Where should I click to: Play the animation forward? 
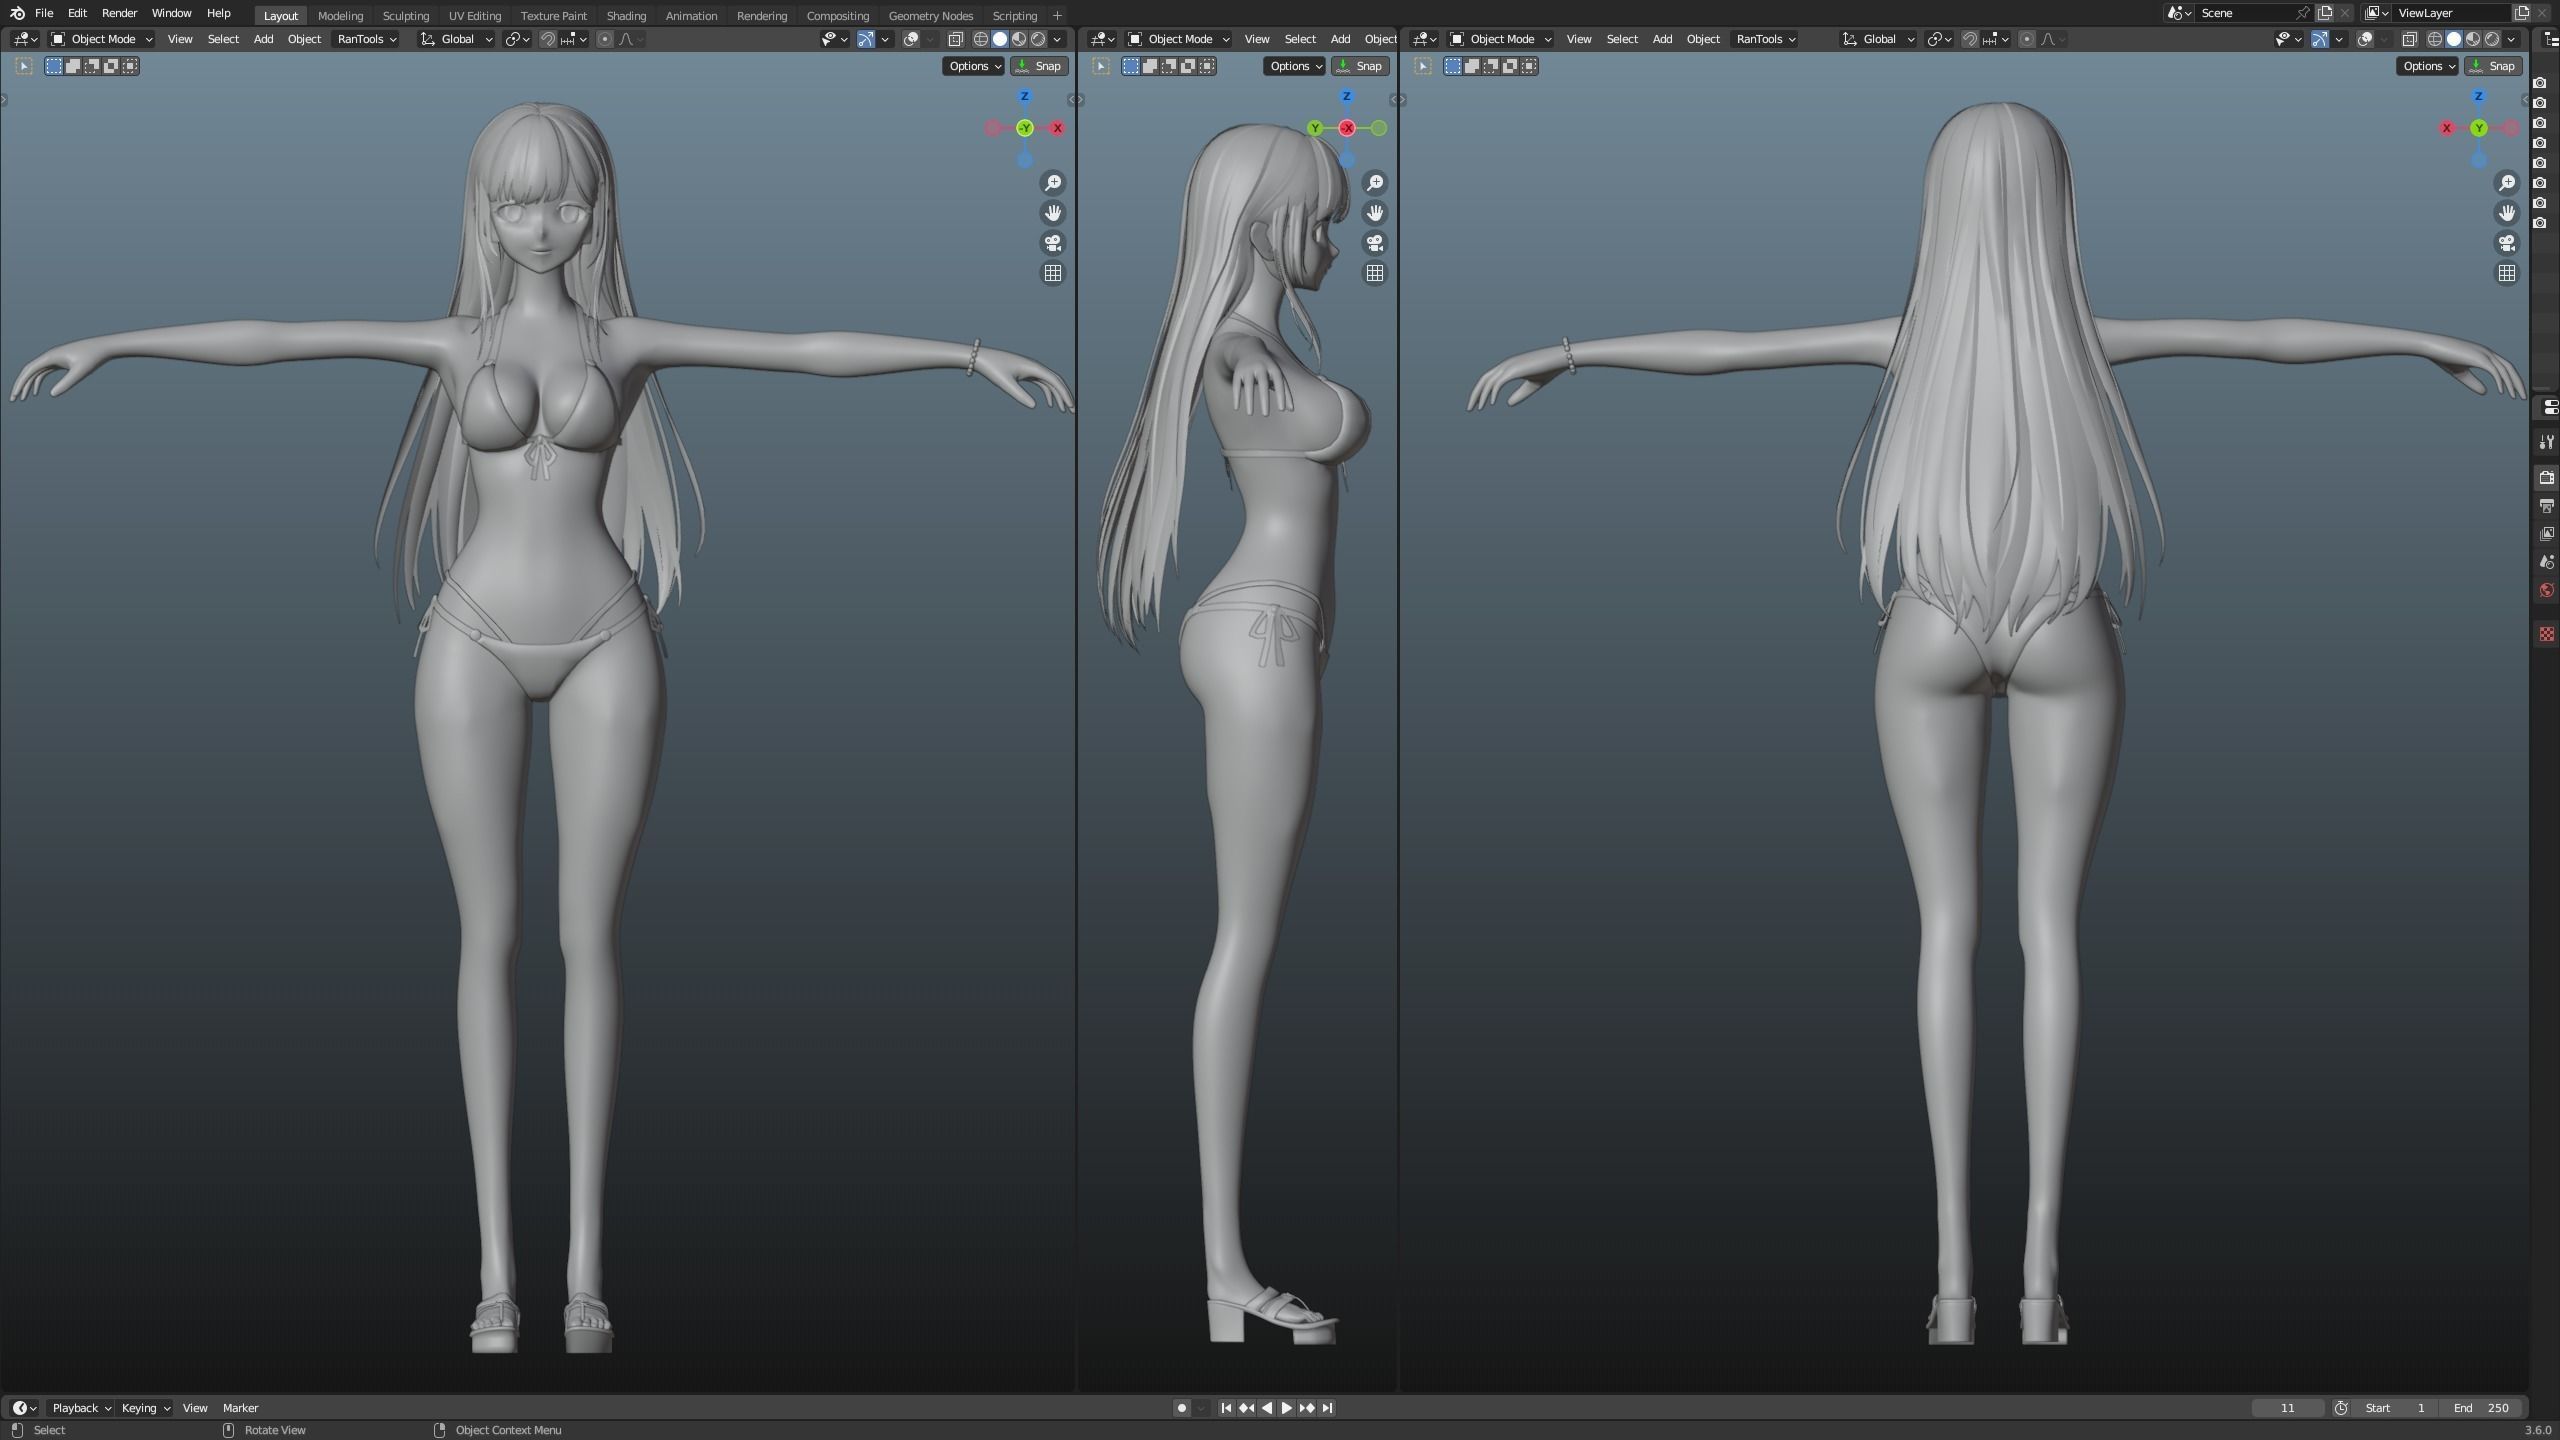(1287, 1408)
